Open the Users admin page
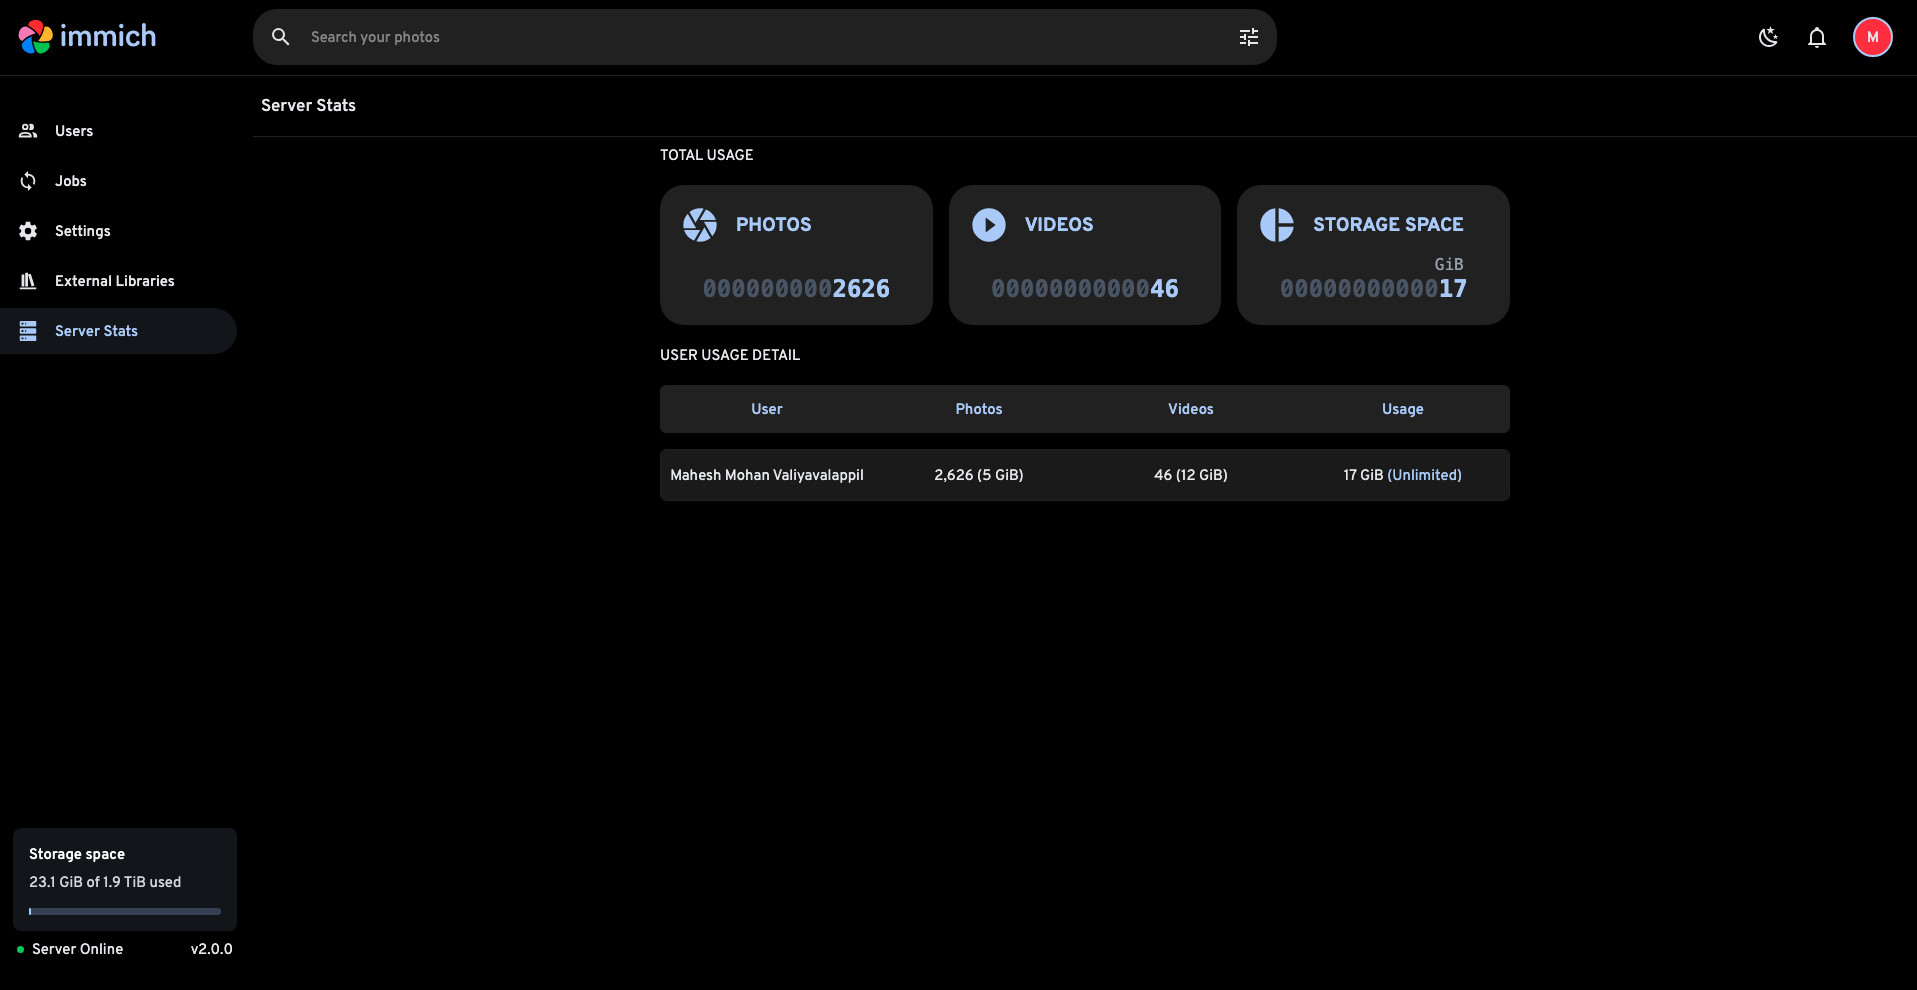Viewport: 1917px width, 990px height. [x=73, y=130]
